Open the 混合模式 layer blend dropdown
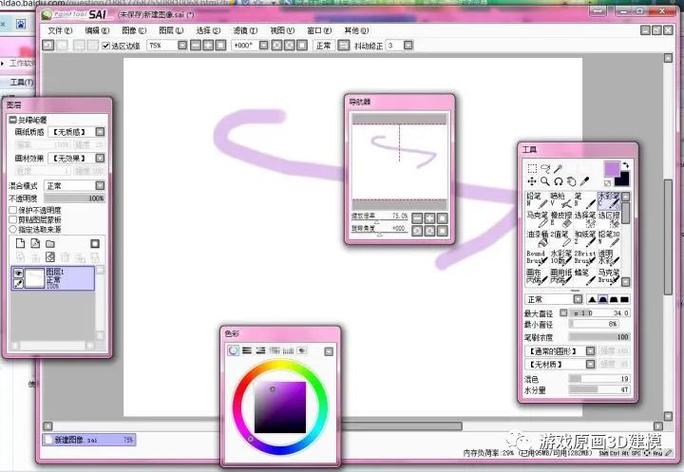684x472 pixels. [x=100, y=186]
